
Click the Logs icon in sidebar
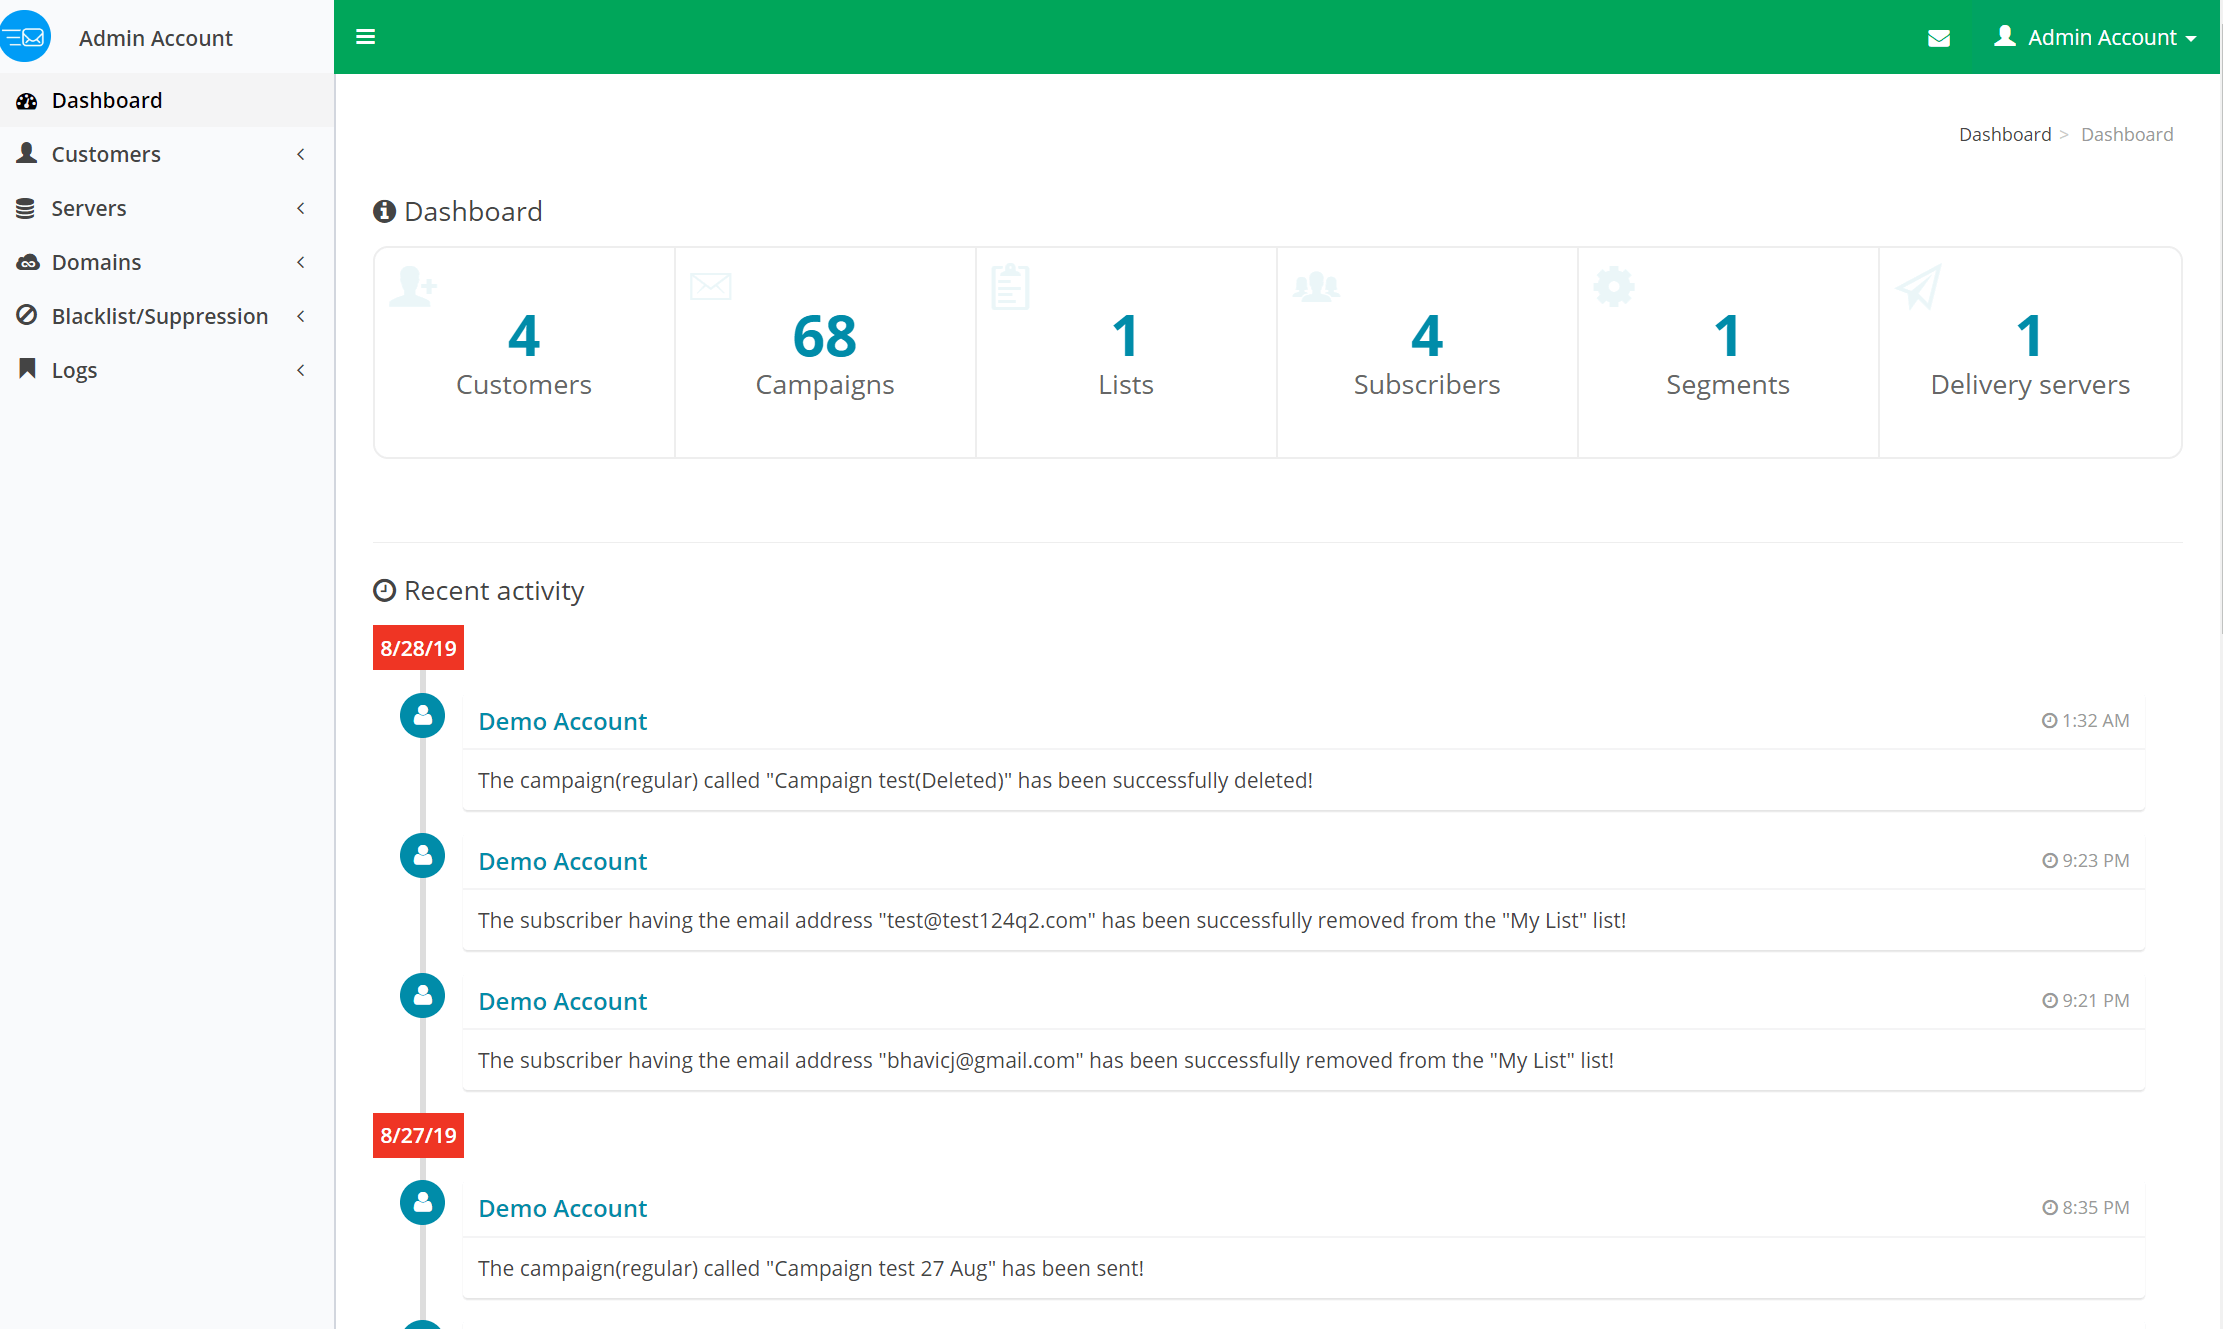27,369
